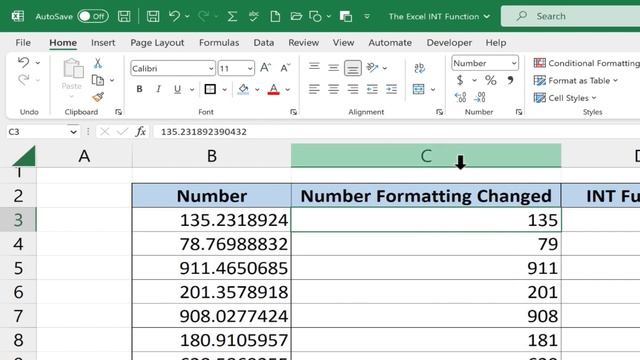Click the Orientation text angle icon
This screenshot has height=360, width=640.
click(x=372, y=67)
